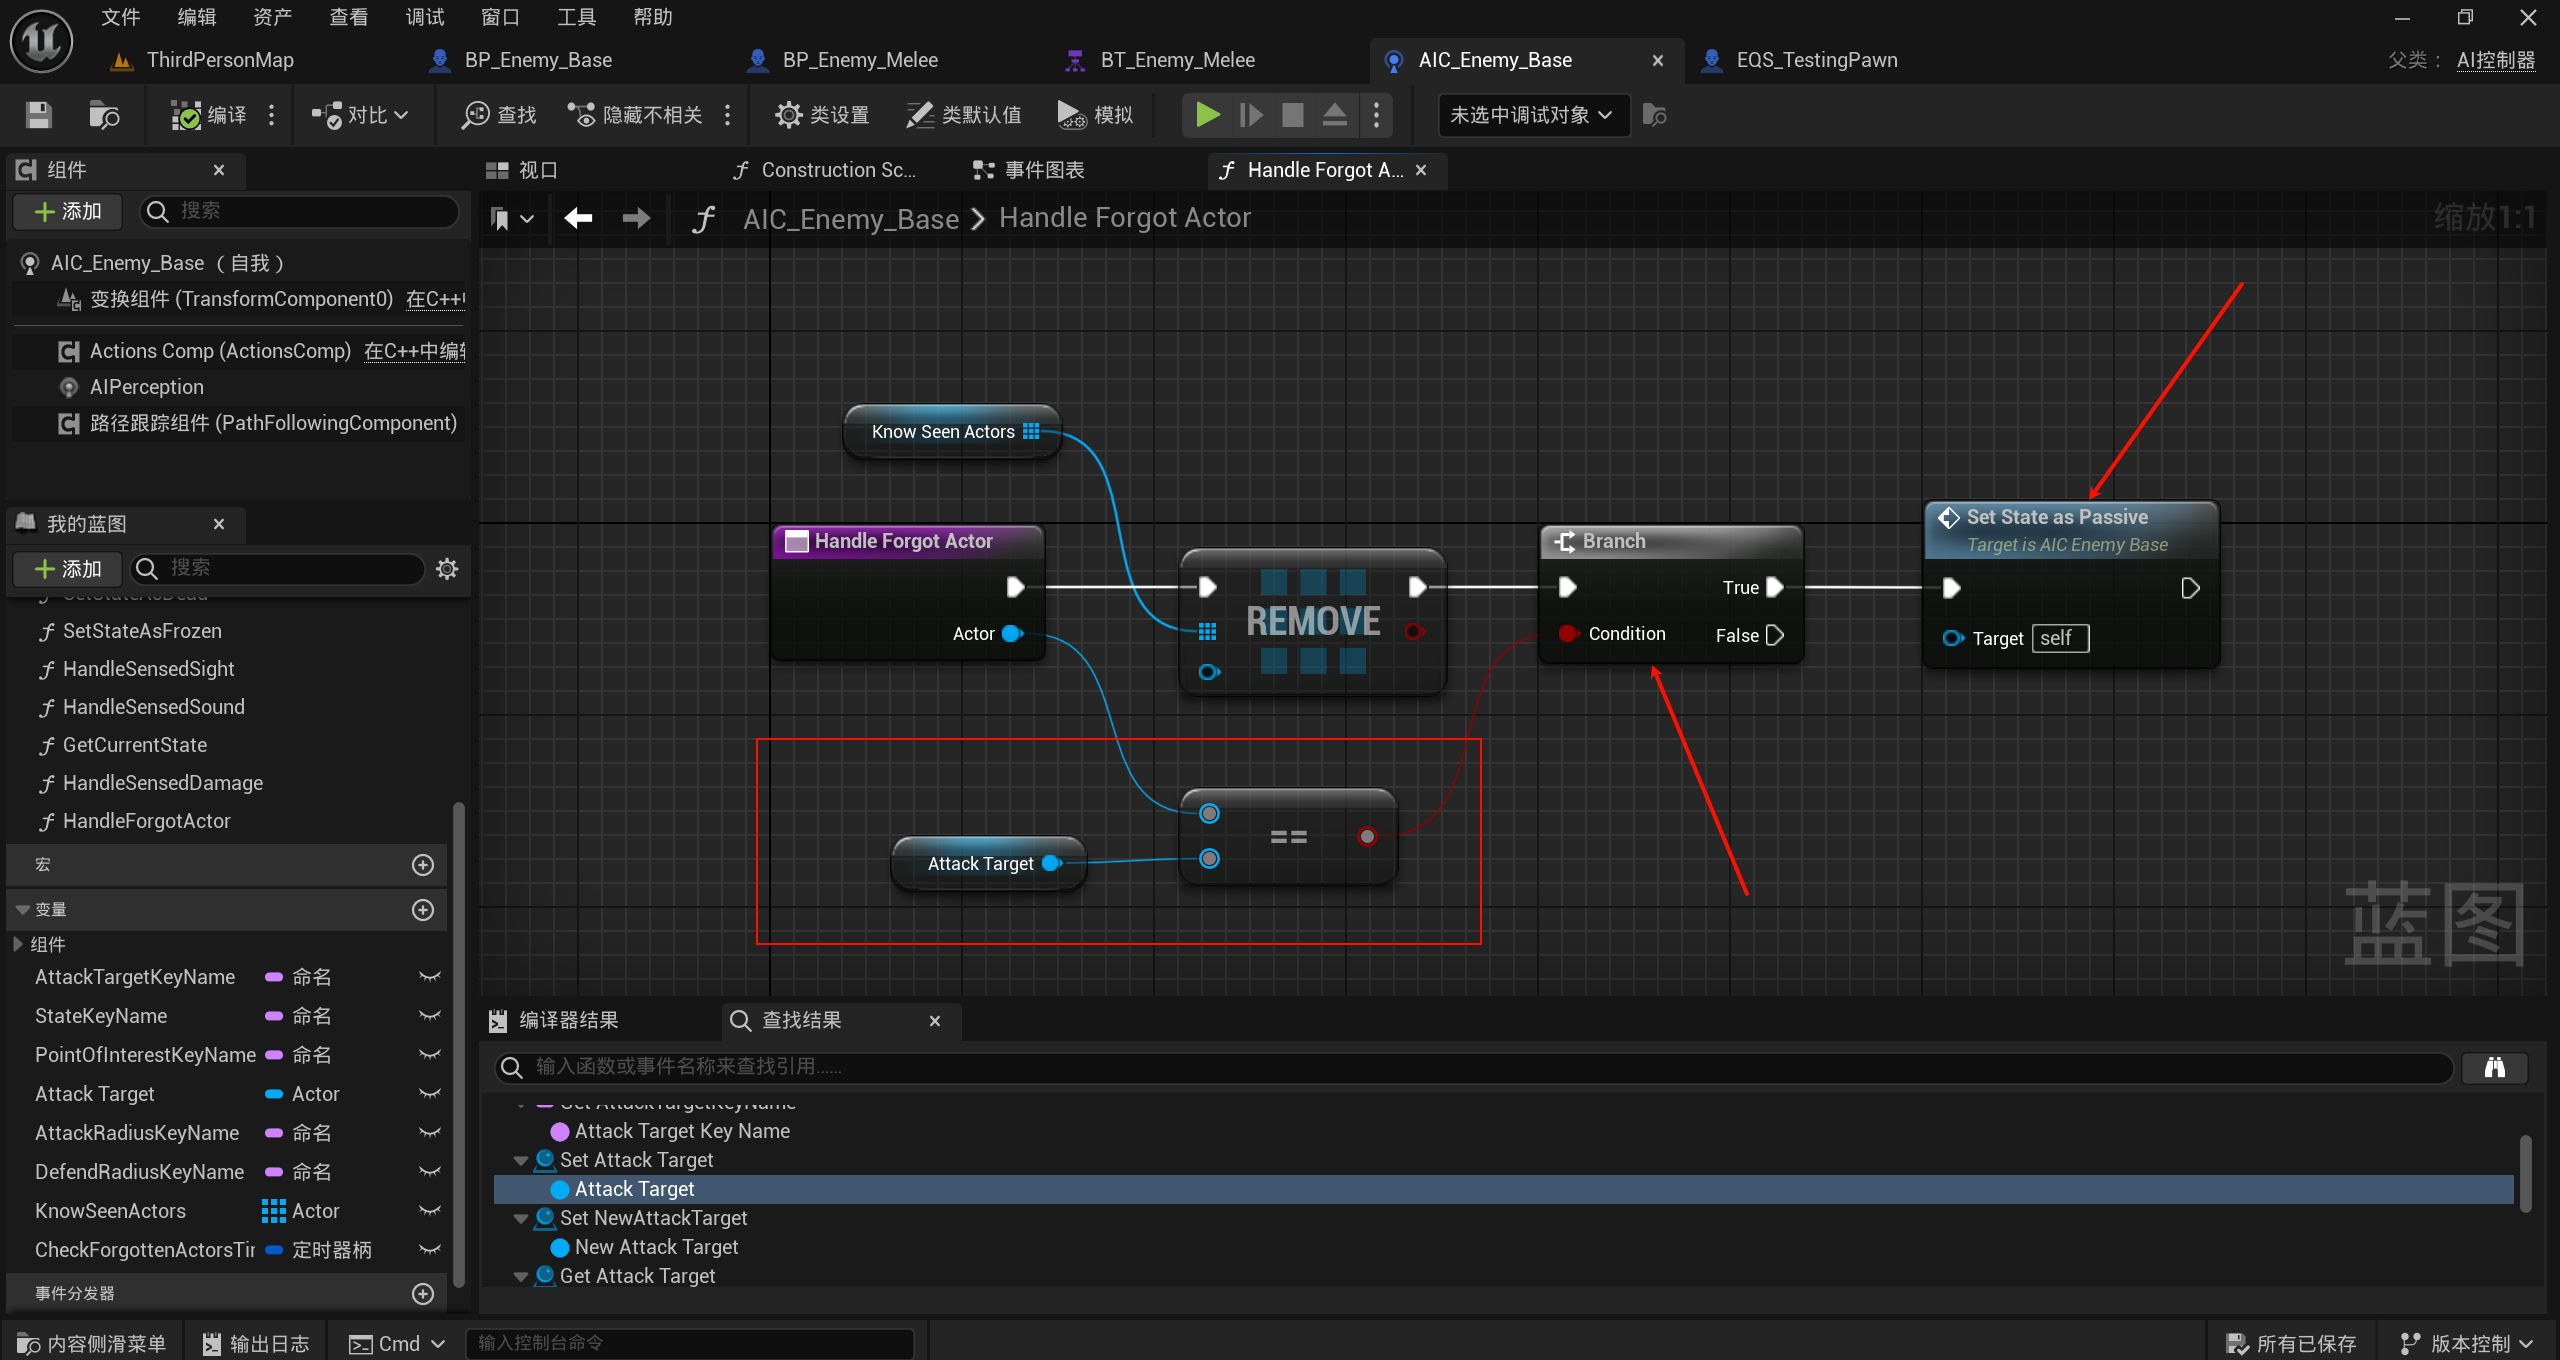Click the 添加 button in Components panel
The width and height of the screenshot is (2560, 1360).
pyautogui.click(x=68, y=211)
